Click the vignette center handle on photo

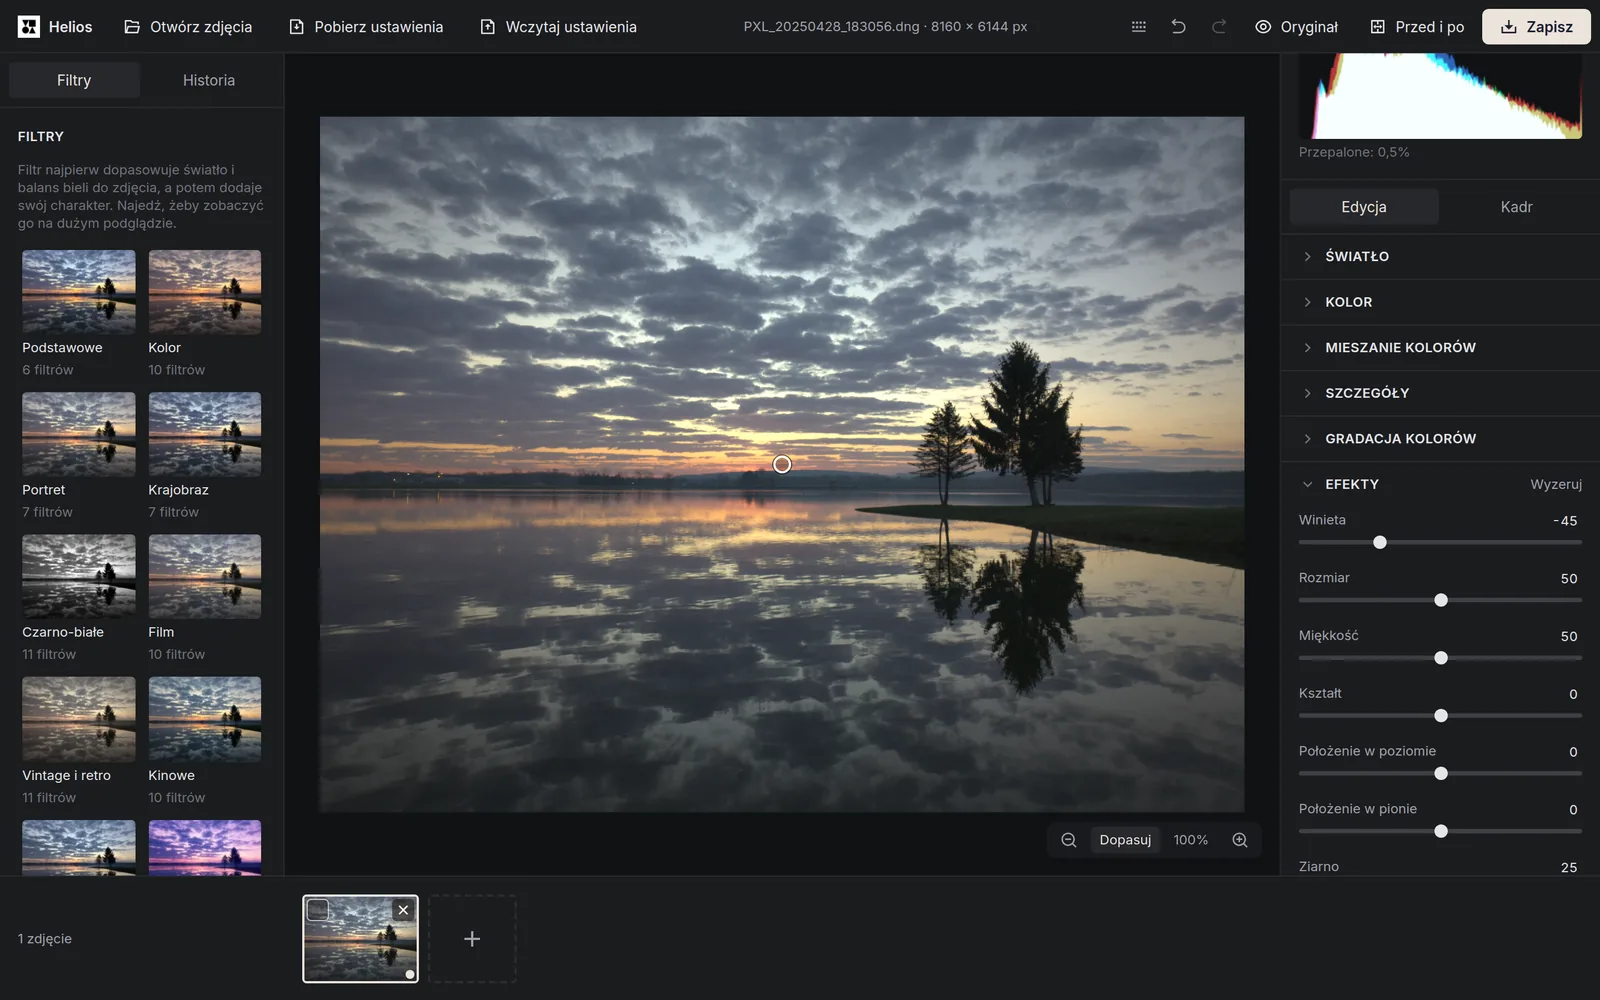tap(782, 464)
